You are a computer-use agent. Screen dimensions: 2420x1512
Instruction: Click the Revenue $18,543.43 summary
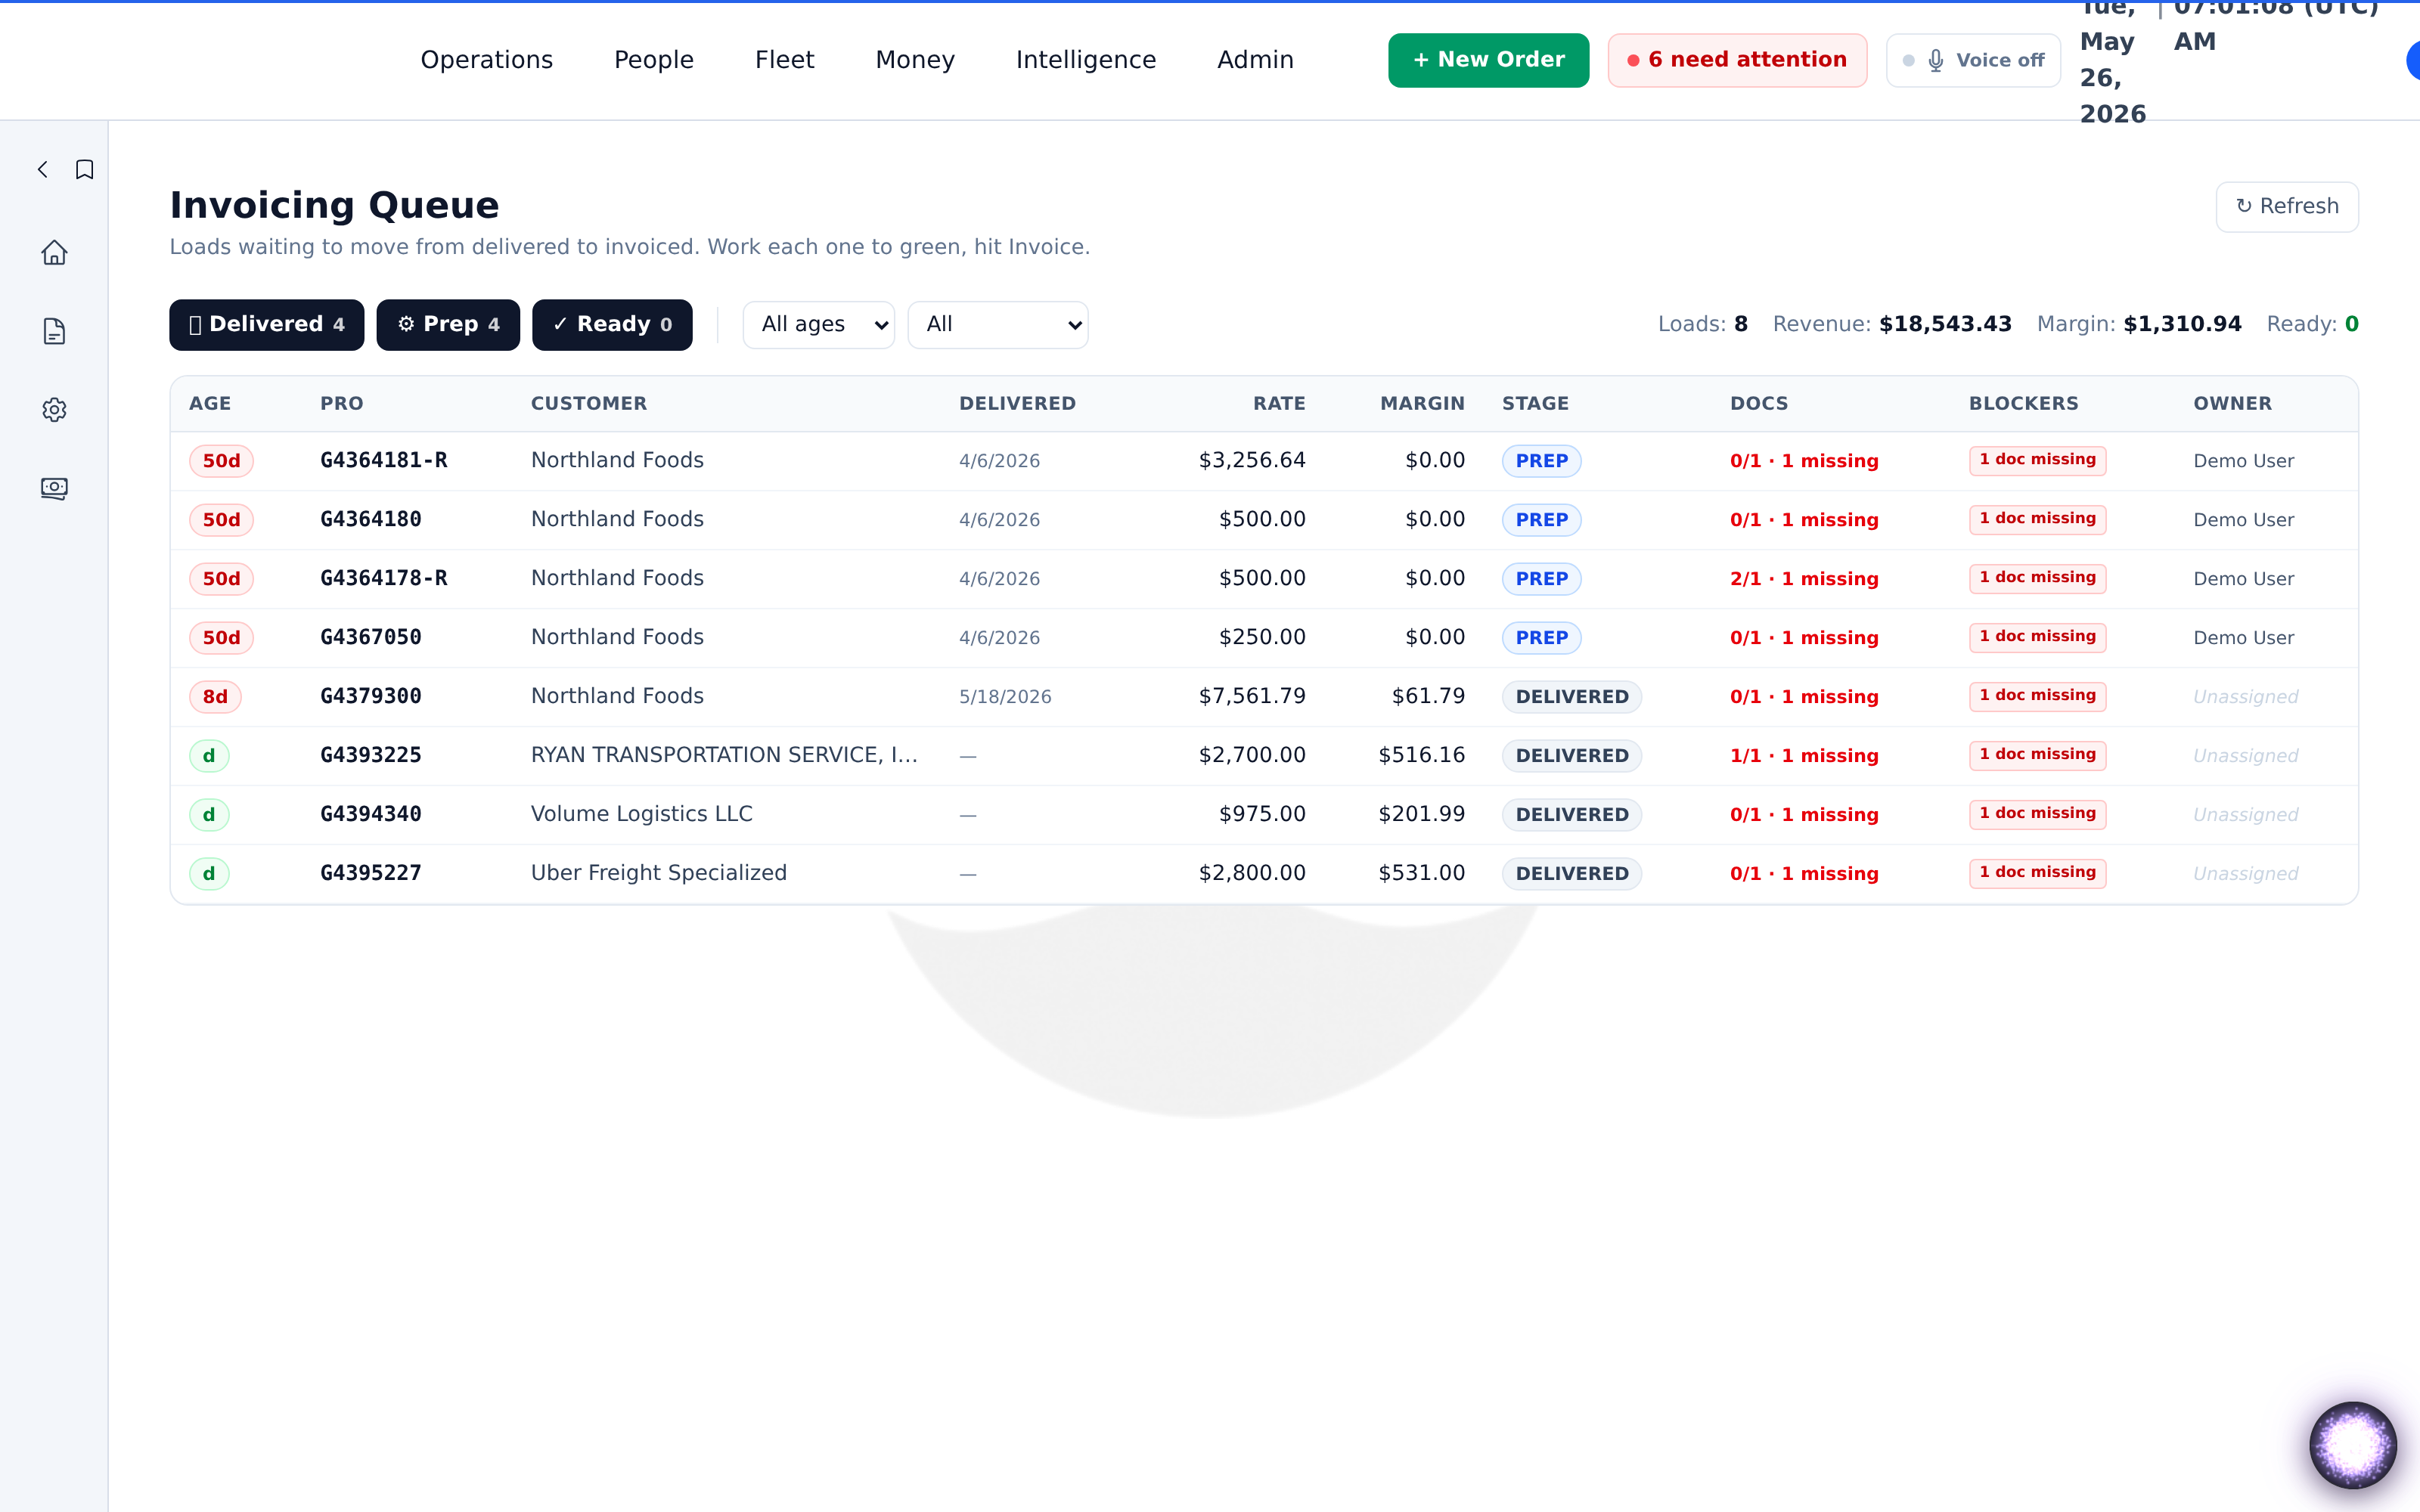click(x=1892, y=325)
